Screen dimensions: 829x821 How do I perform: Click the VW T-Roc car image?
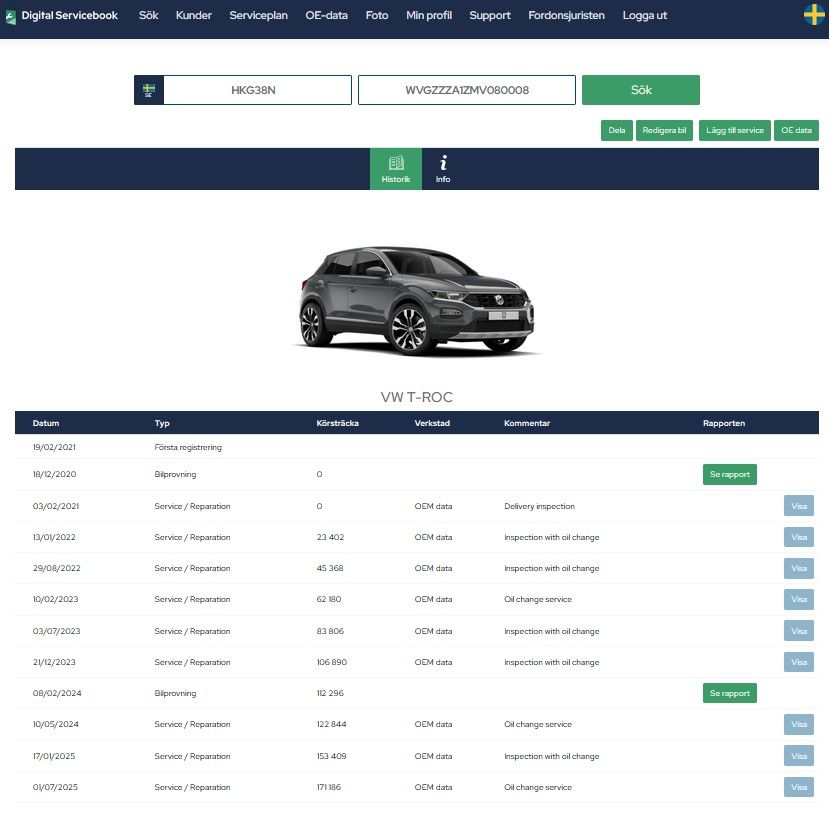415,298
